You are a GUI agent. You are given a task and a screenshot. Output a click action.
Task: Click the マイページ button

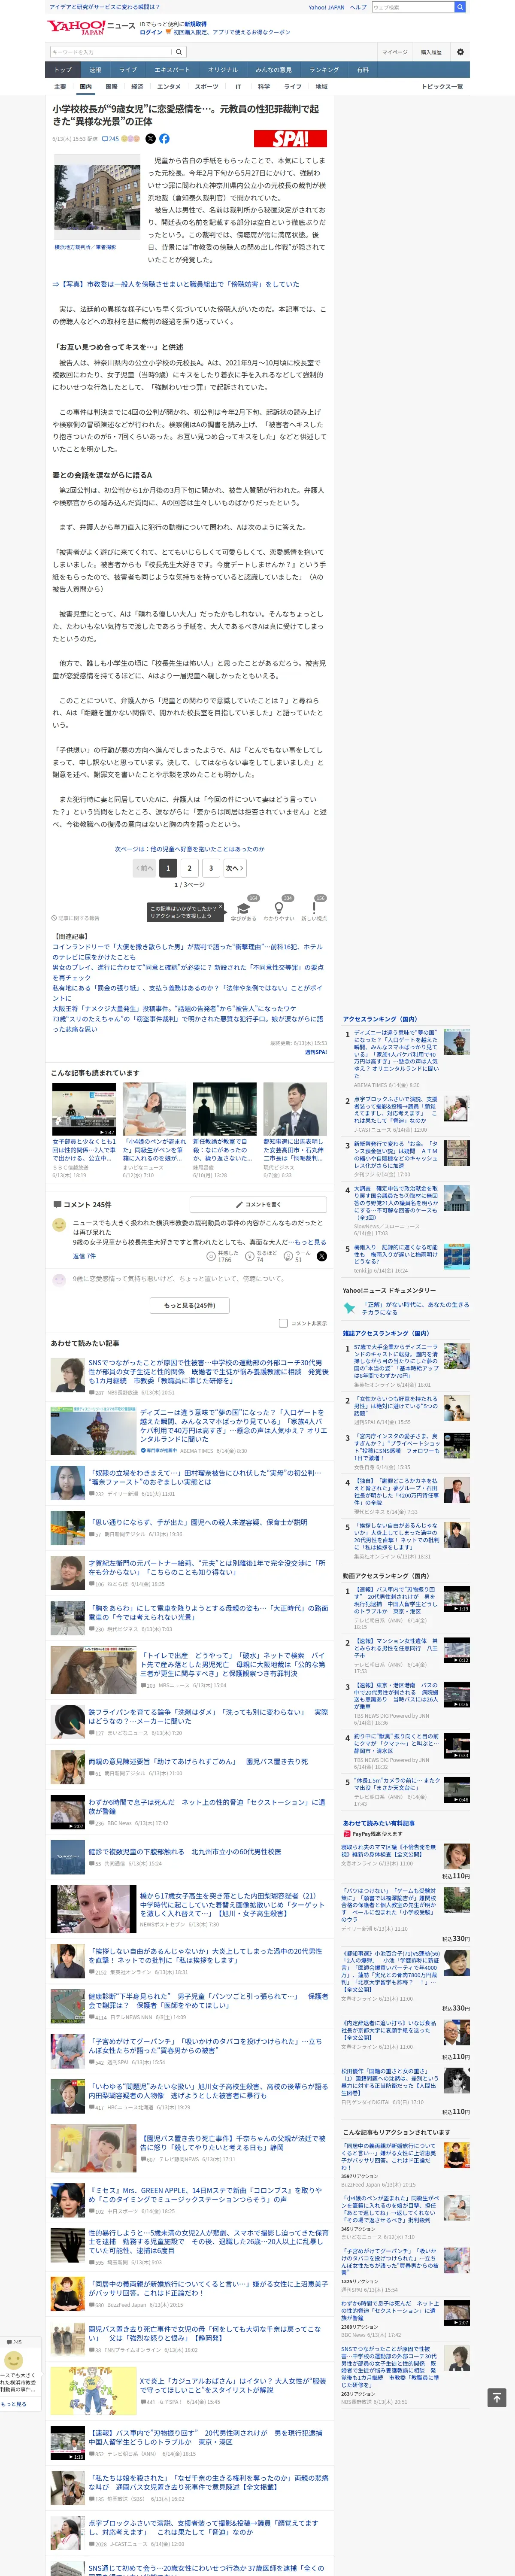[394, 52]
